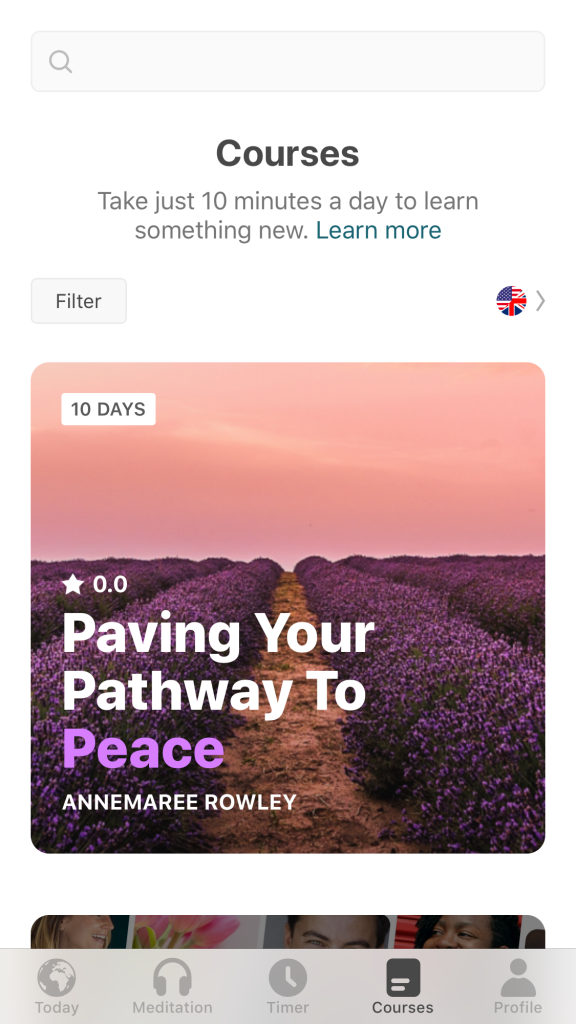Viewport: 576px width, 1024px height.
Task: Tap the purple word Peace in title
Action: (x=144, y=748)
